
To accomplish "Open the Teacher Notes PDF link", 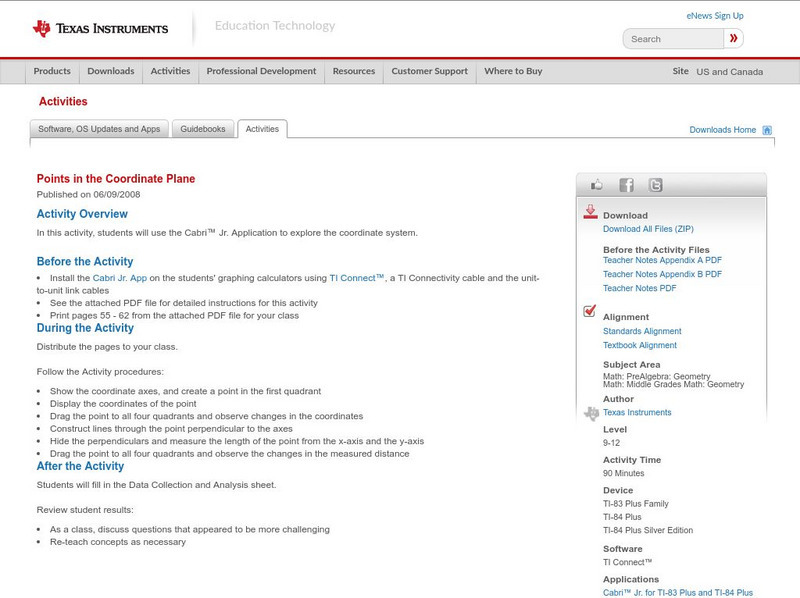I will pyautogui.click(x=639, y=288).
